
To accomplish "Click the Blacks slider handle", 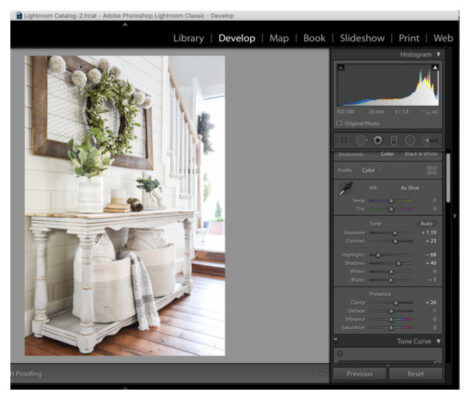I will pyautogui.click(x=391, y=280).
